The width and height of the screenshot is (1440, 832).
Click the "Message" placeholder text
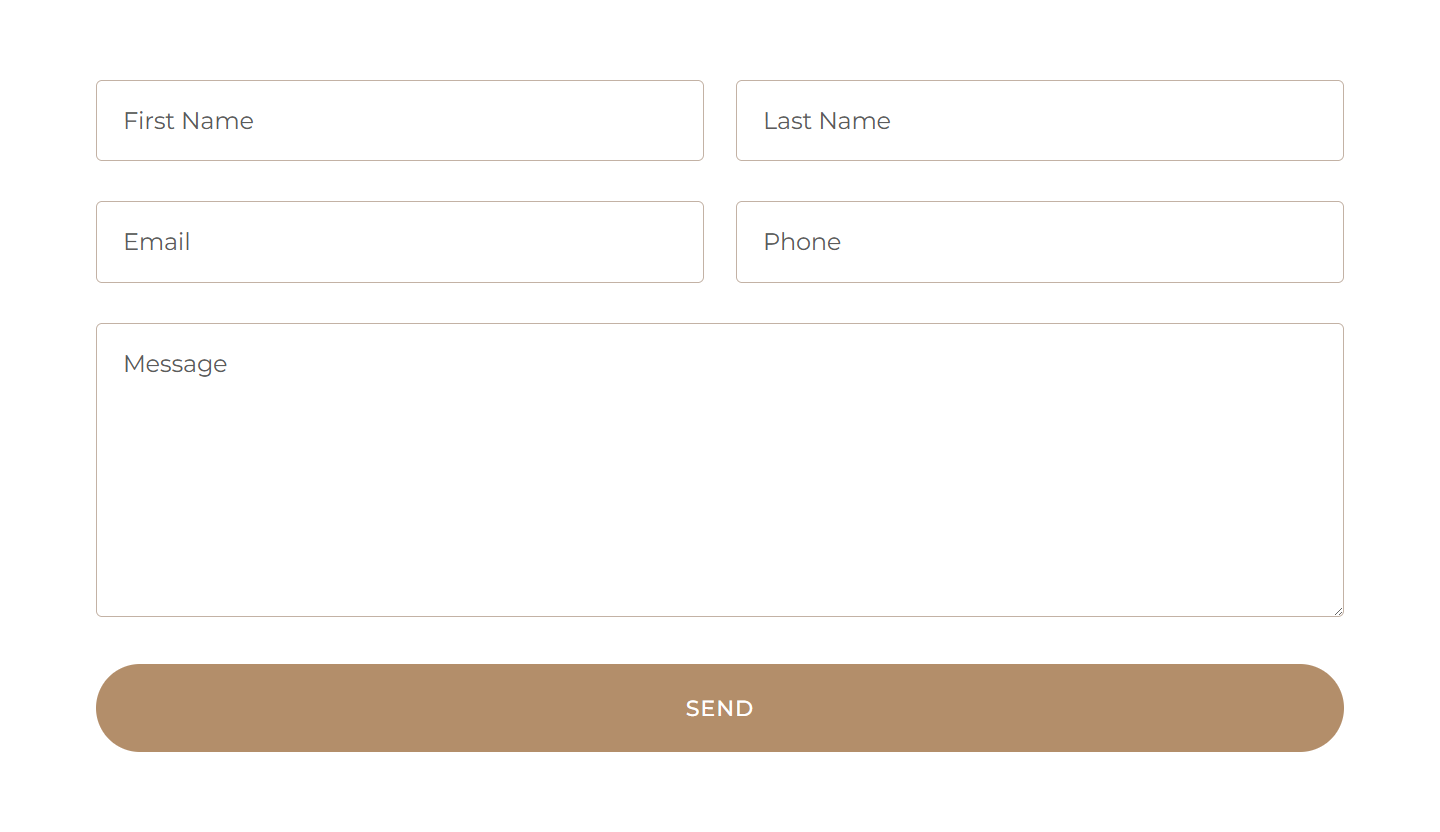[175, 364]
